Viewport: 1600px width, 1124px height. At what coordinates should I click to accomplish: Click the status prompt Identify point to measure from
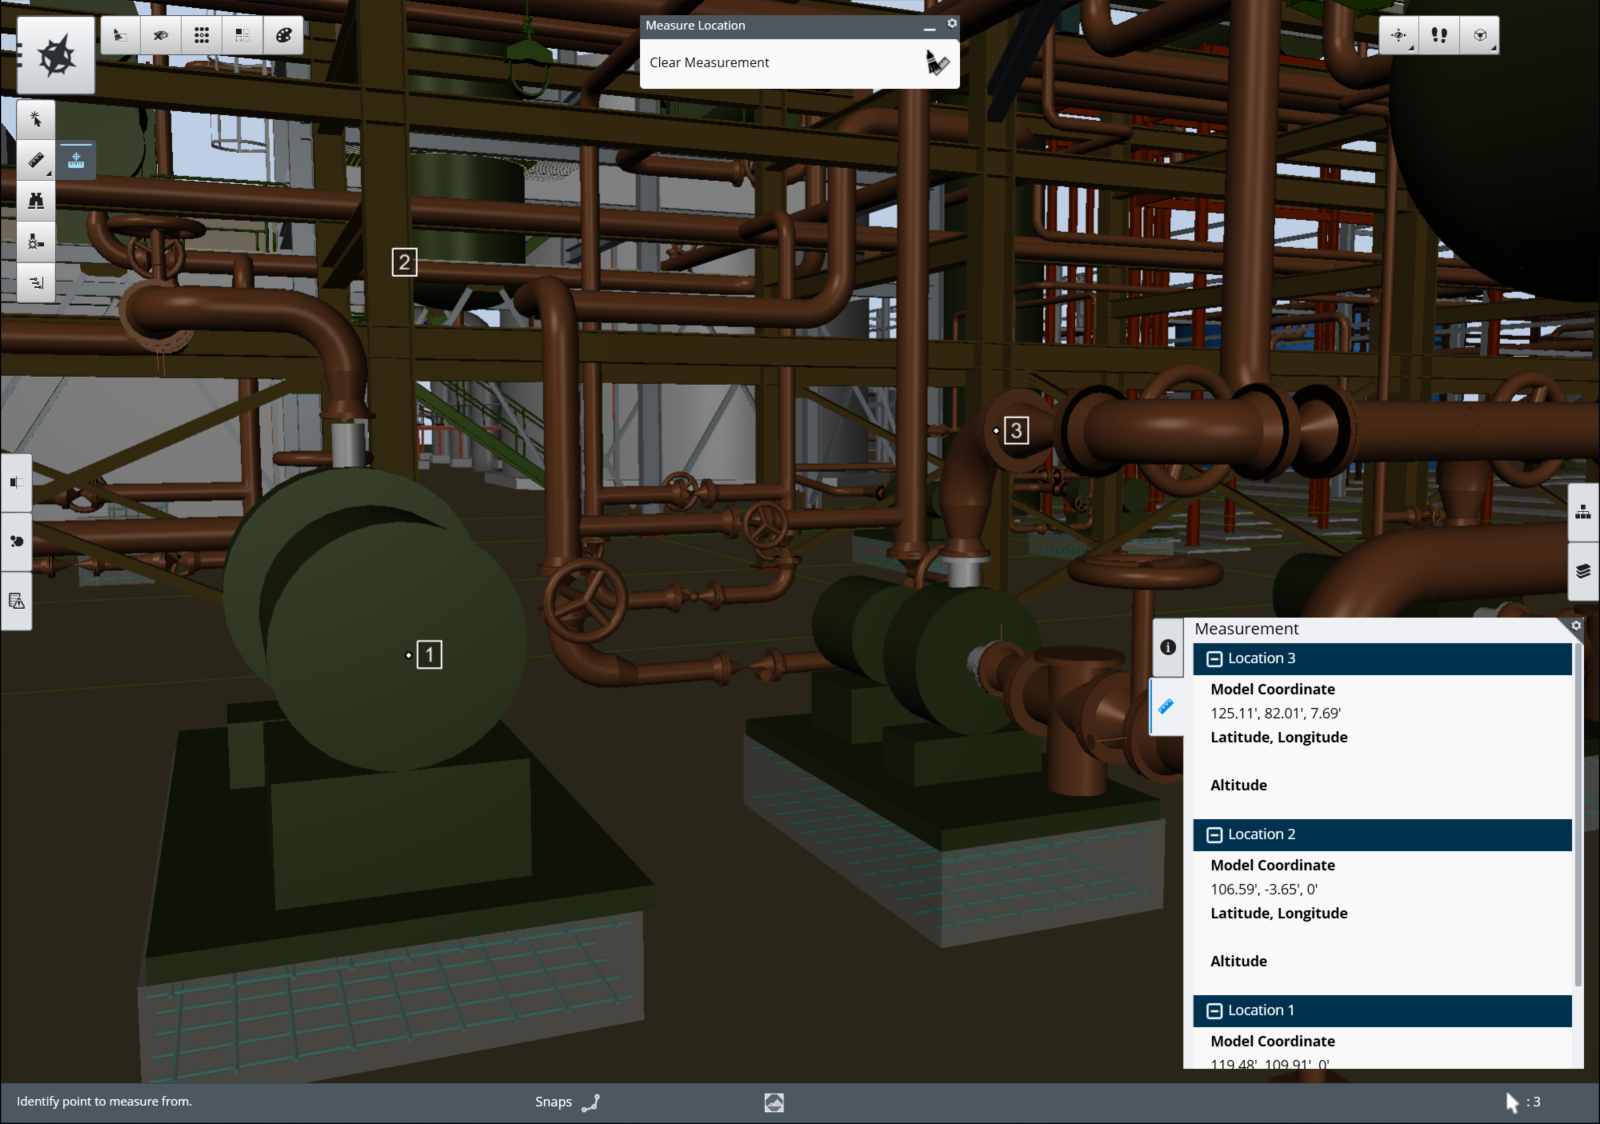tap(104, 1102)
